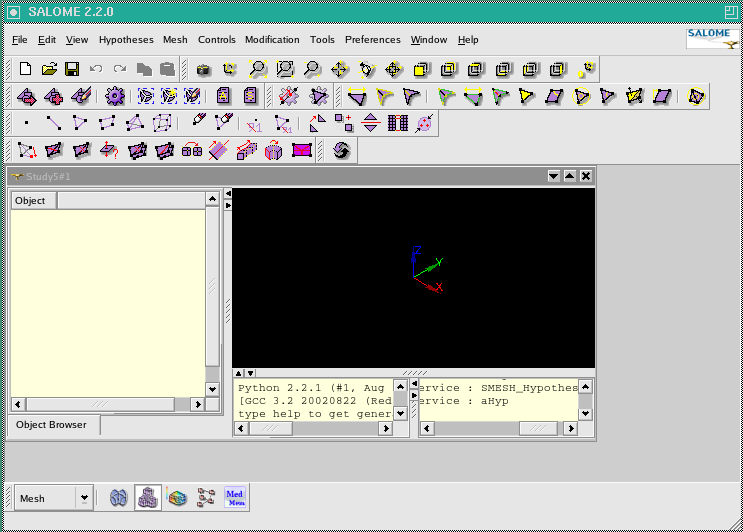Open the Modification menu
Screen dimensions: 743x532
click(272, 40)
